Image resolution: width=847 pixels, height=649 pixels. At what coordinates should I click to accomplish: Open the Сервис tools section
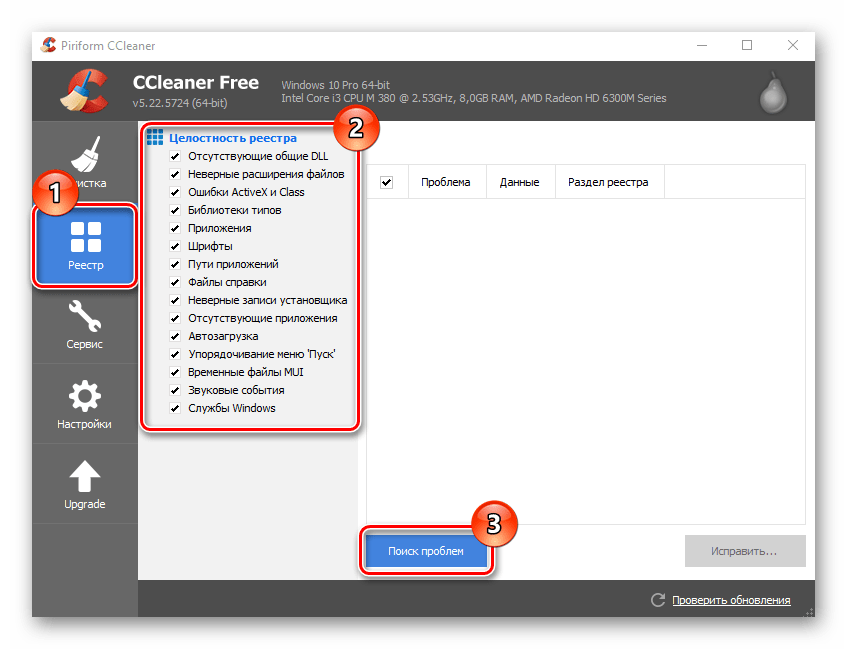click(x=85, y=324)
